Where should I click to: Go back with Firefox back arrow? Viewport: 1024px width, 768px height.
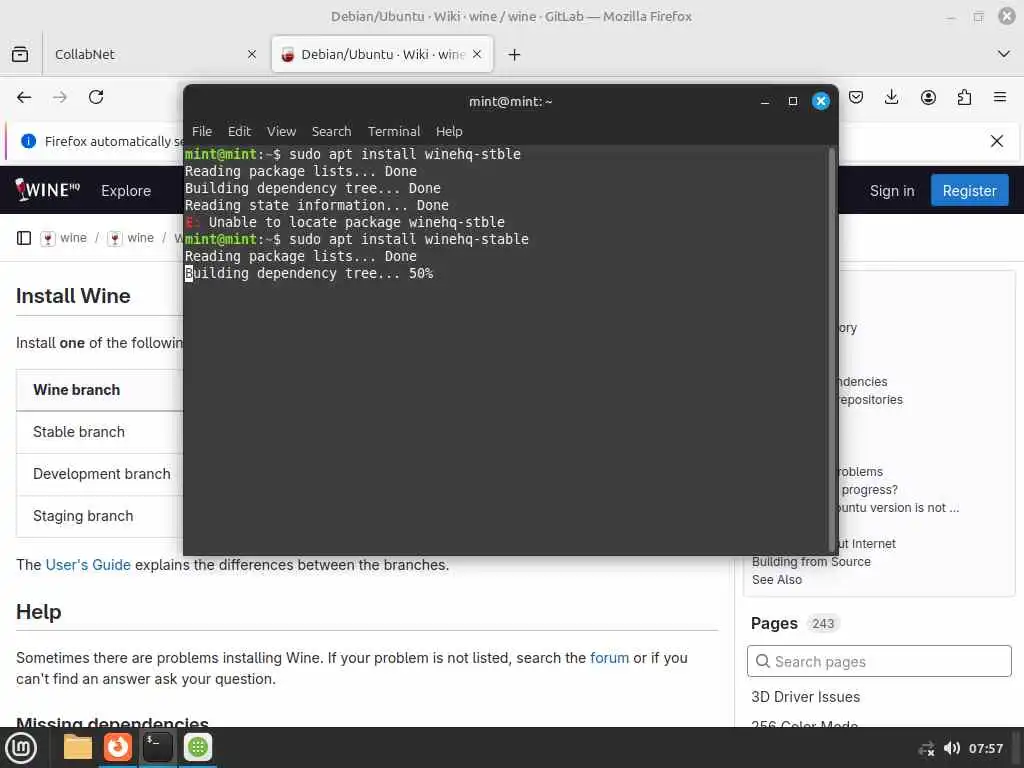coord(24,97)
